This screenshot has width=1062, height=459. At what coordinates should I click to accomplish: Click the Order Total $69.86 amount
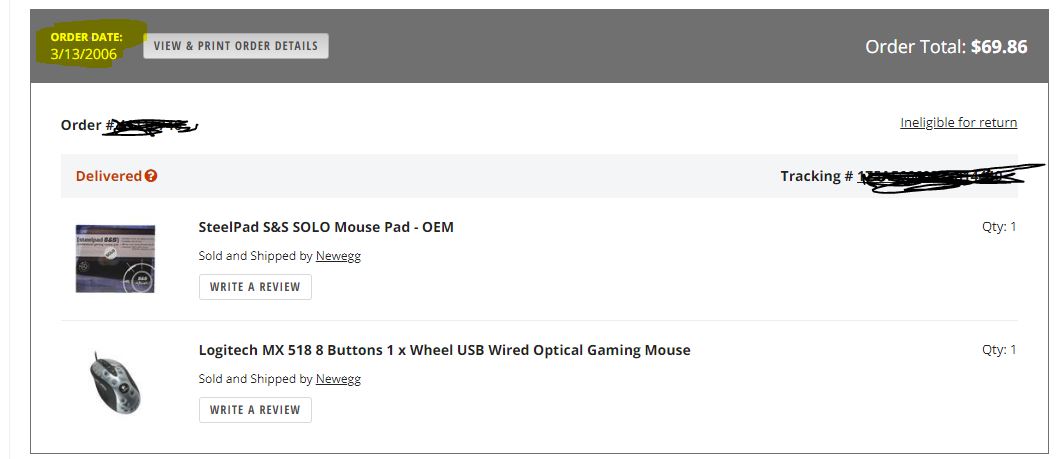[999, 47]
